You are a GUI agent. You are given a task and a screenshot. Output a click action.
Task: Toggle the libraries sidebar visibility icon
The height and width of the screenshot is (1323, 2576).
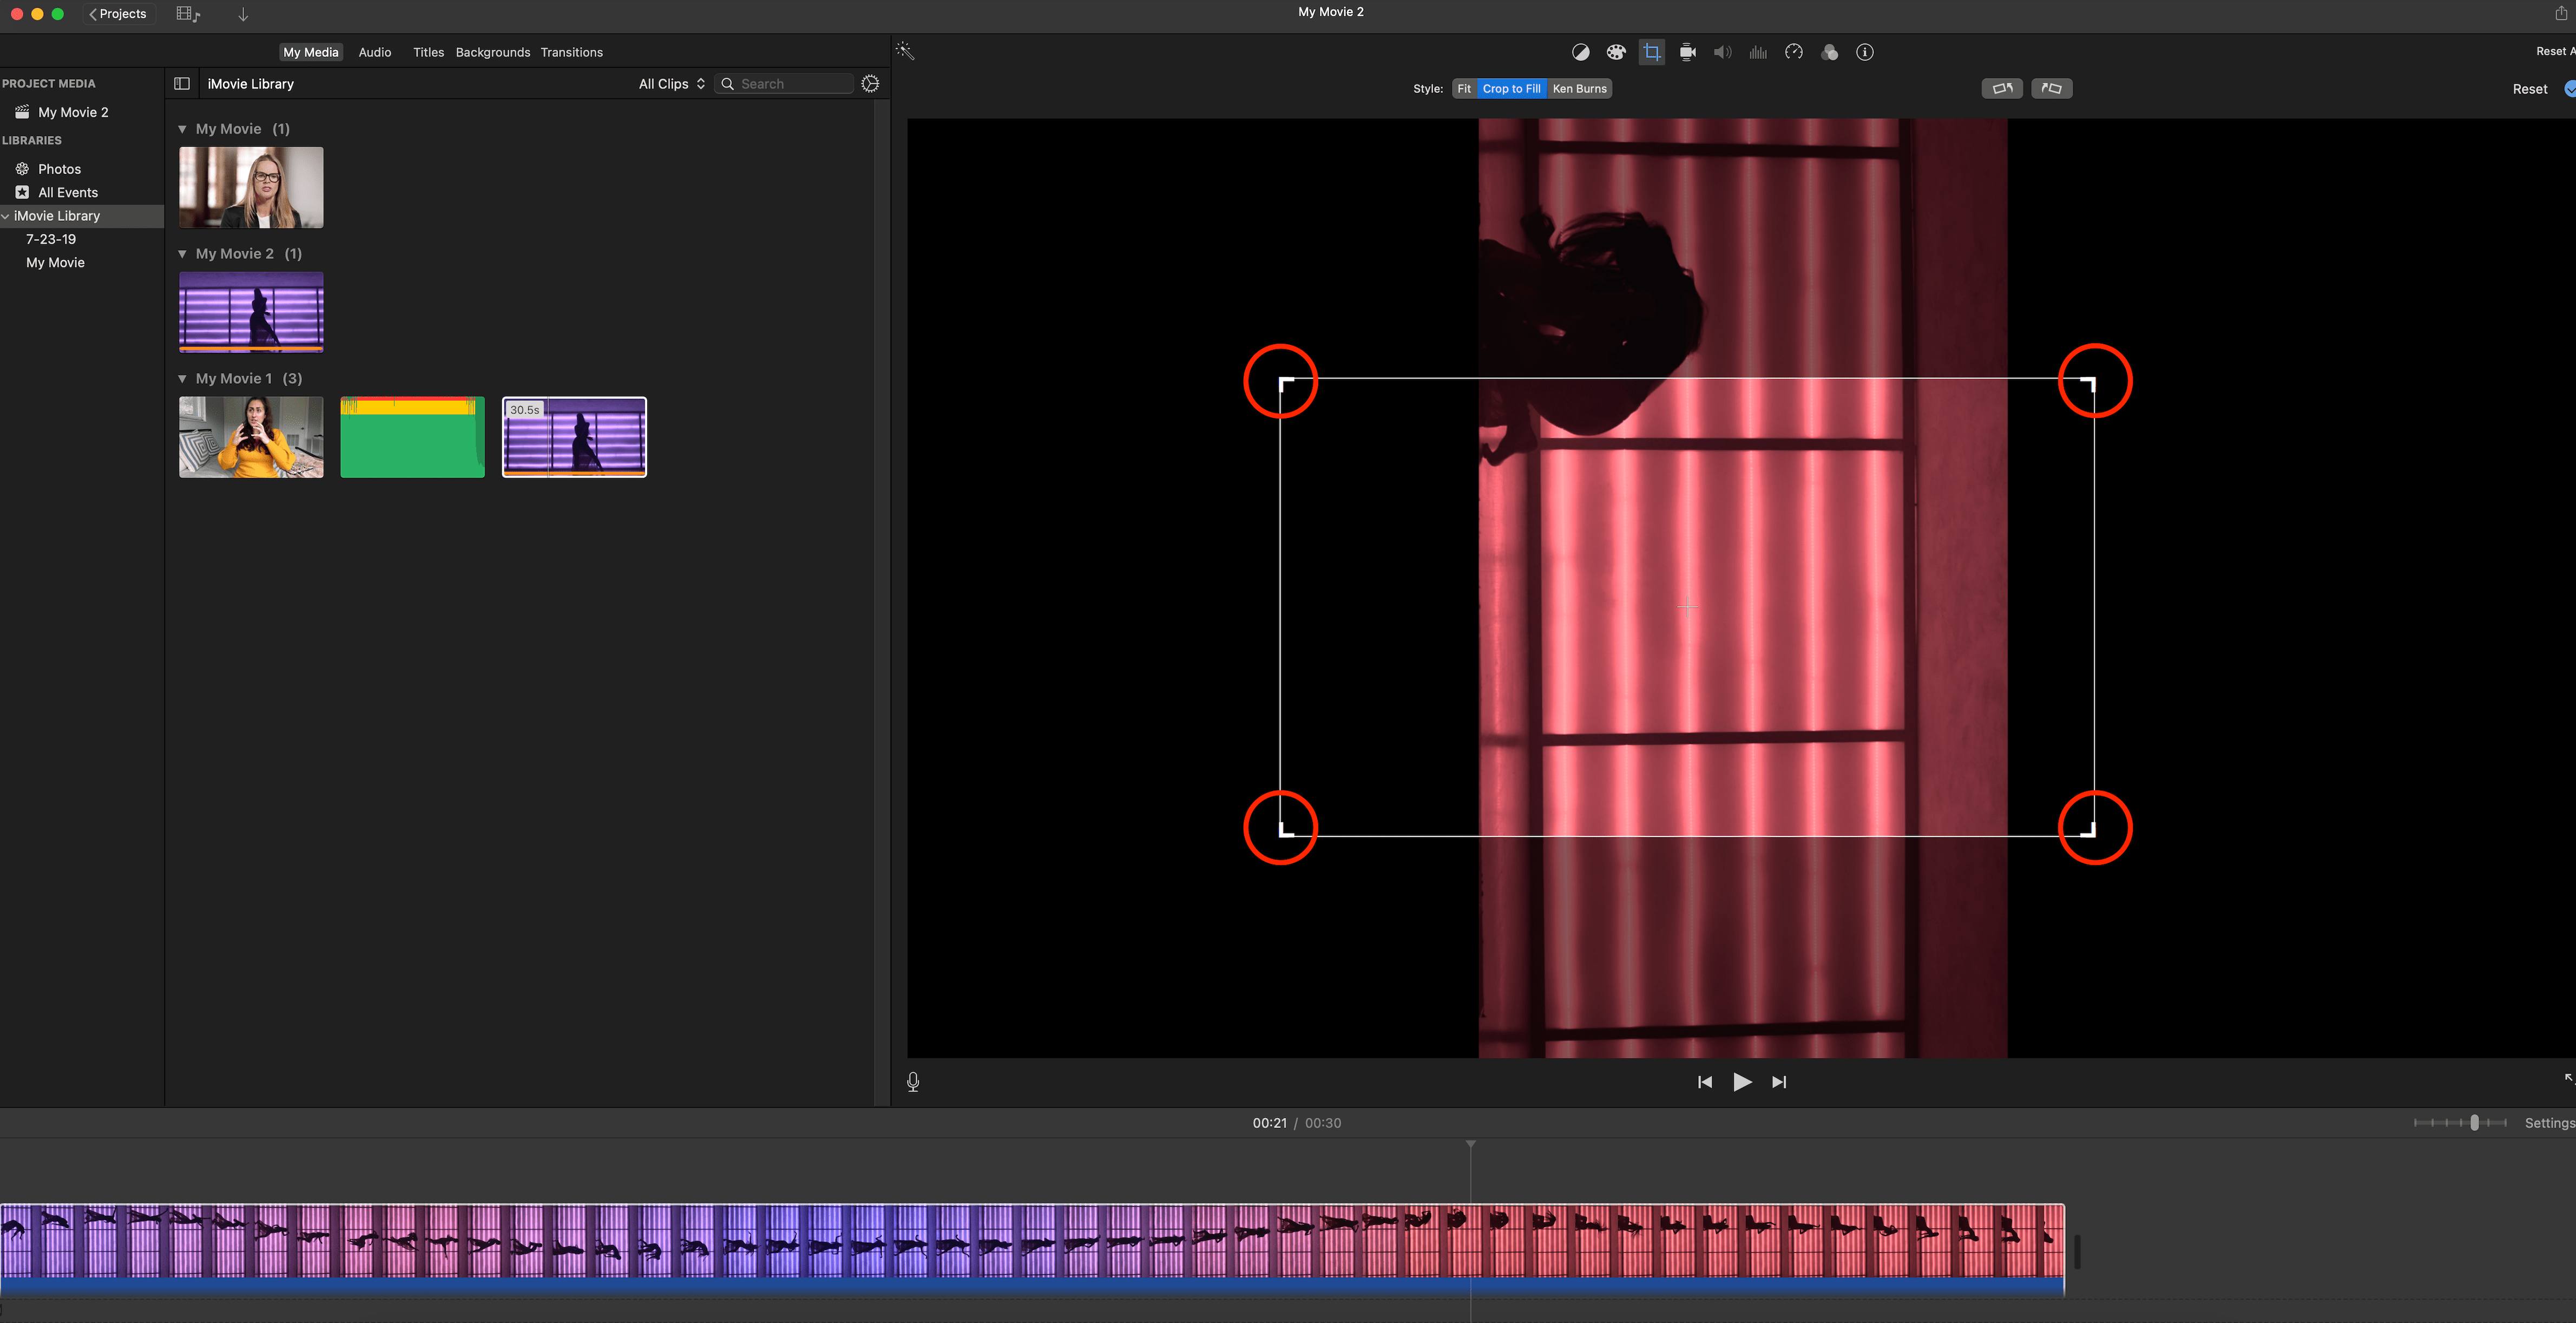182,84
